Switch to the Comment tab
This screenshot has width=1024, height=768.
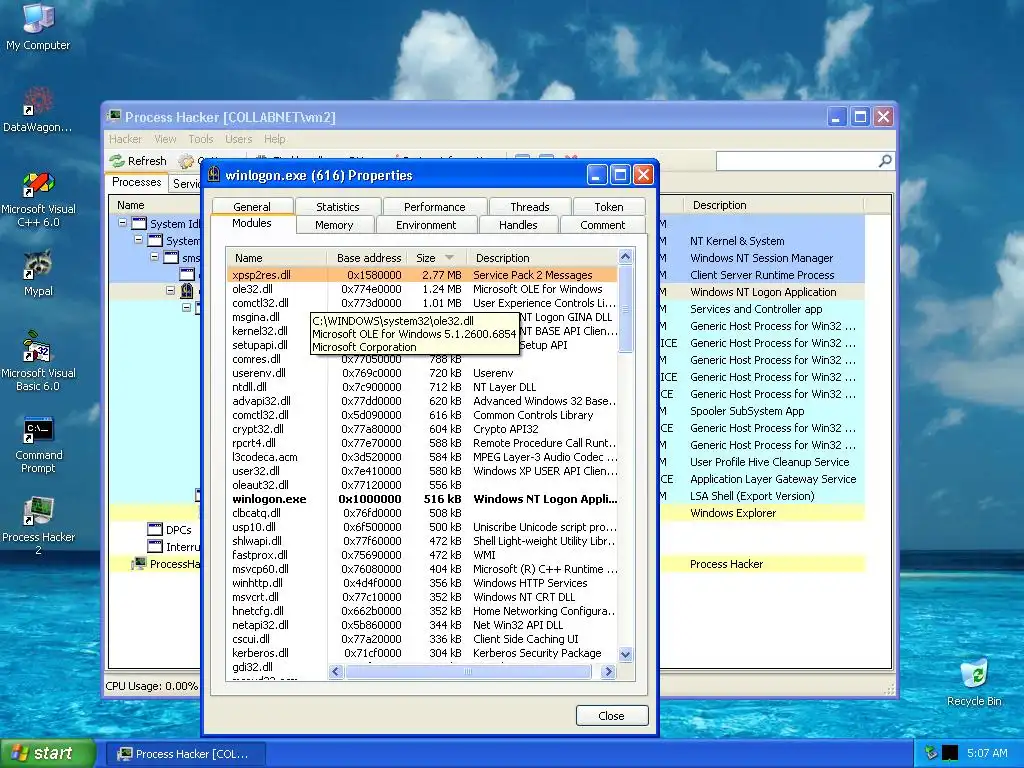click(x=603, y=225)
